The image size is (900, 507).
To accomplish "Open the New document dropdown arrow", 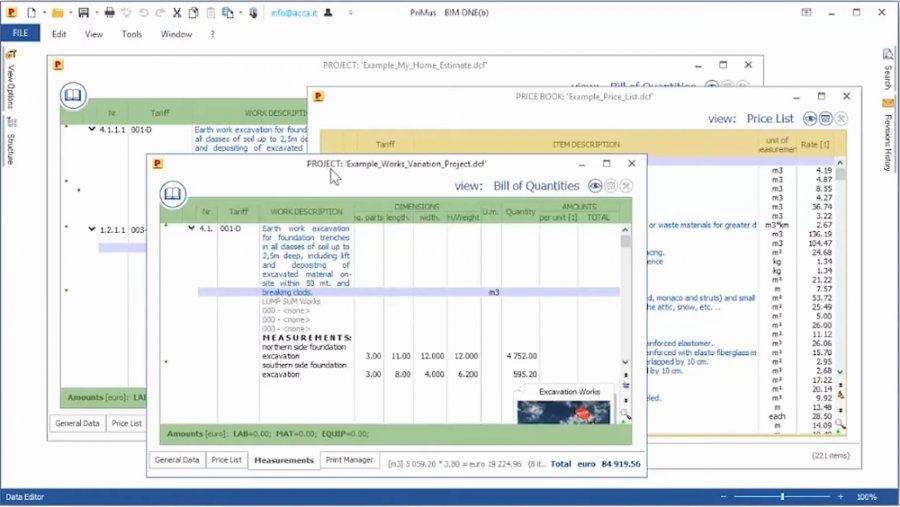I will [44, 12].
